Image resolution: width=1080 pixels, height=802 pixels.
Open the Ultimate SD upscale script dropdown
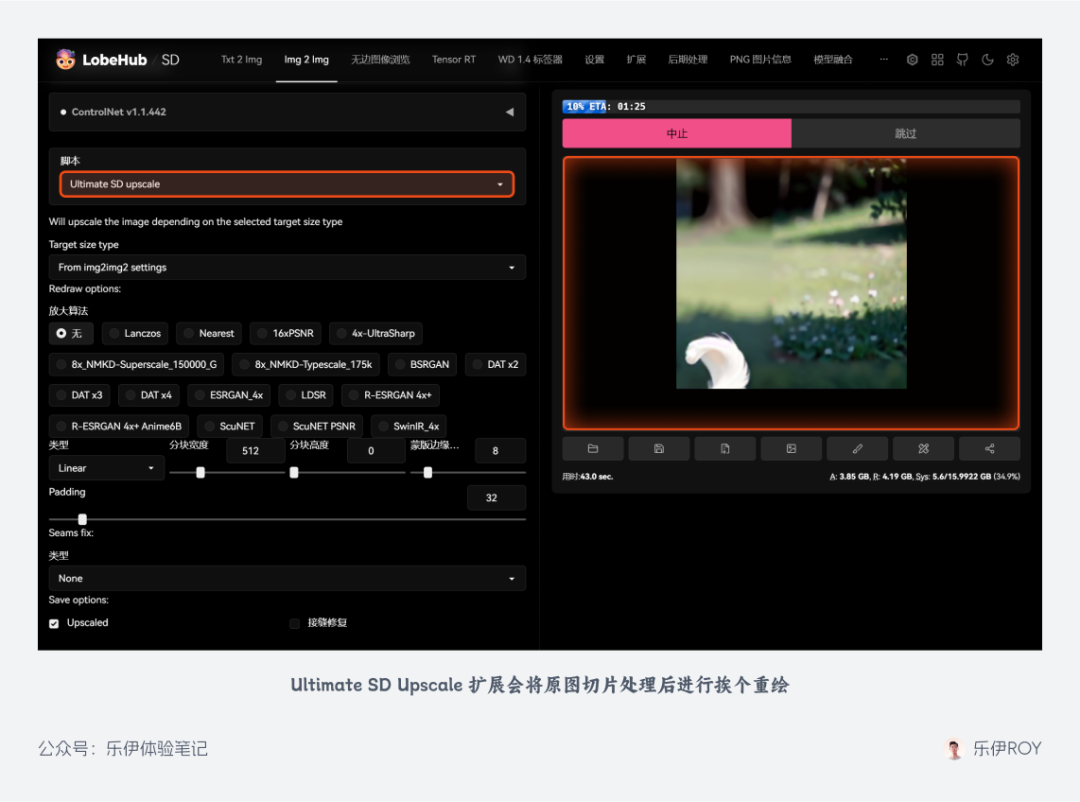[287, 184]
